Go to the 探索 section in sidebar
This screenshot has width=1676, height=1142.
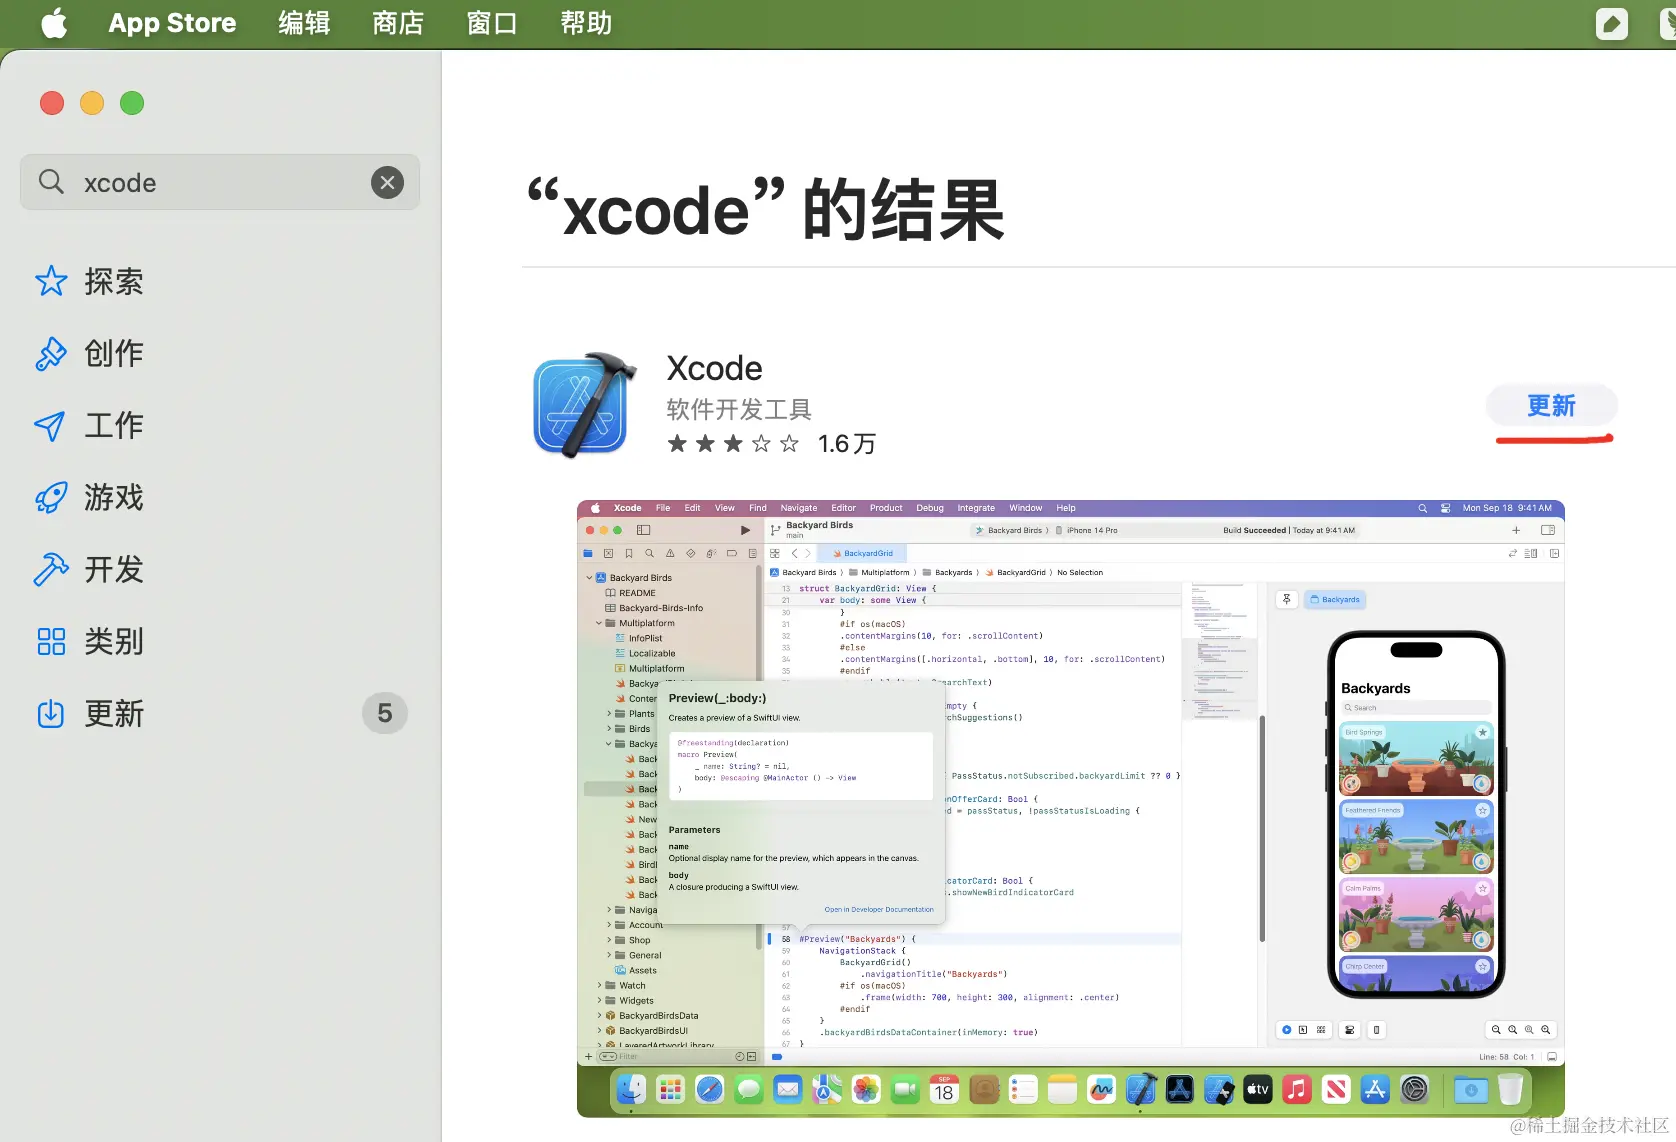220,281
